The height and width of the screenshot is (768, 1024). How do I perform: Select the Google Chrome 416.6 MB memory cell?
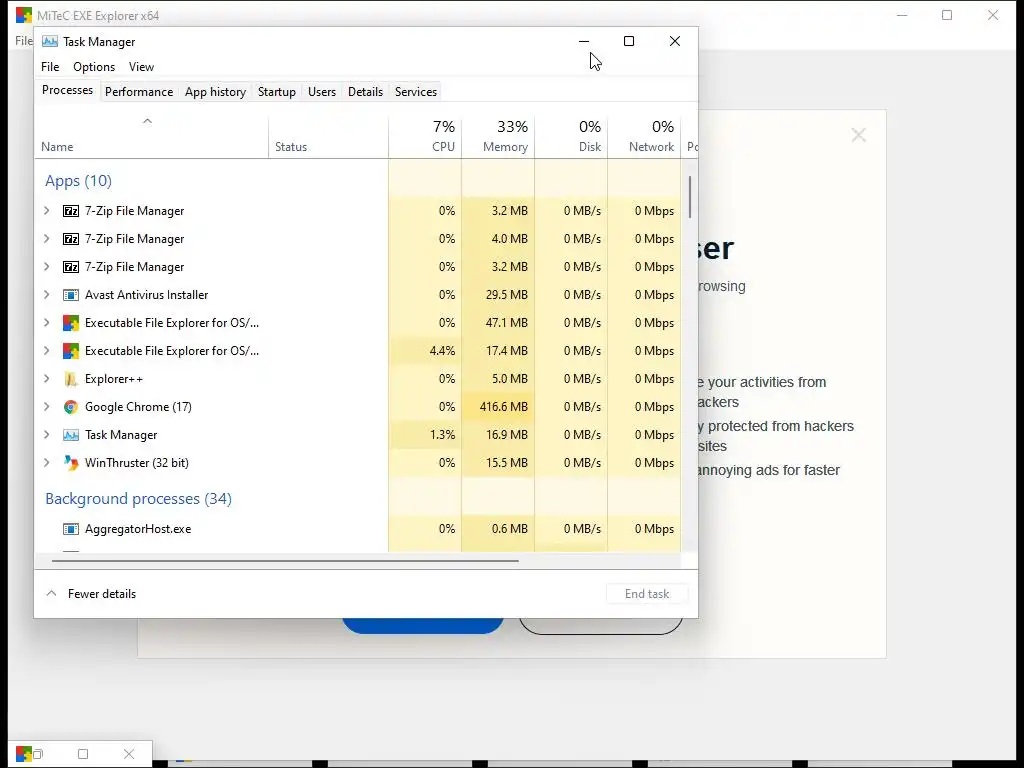498,407
